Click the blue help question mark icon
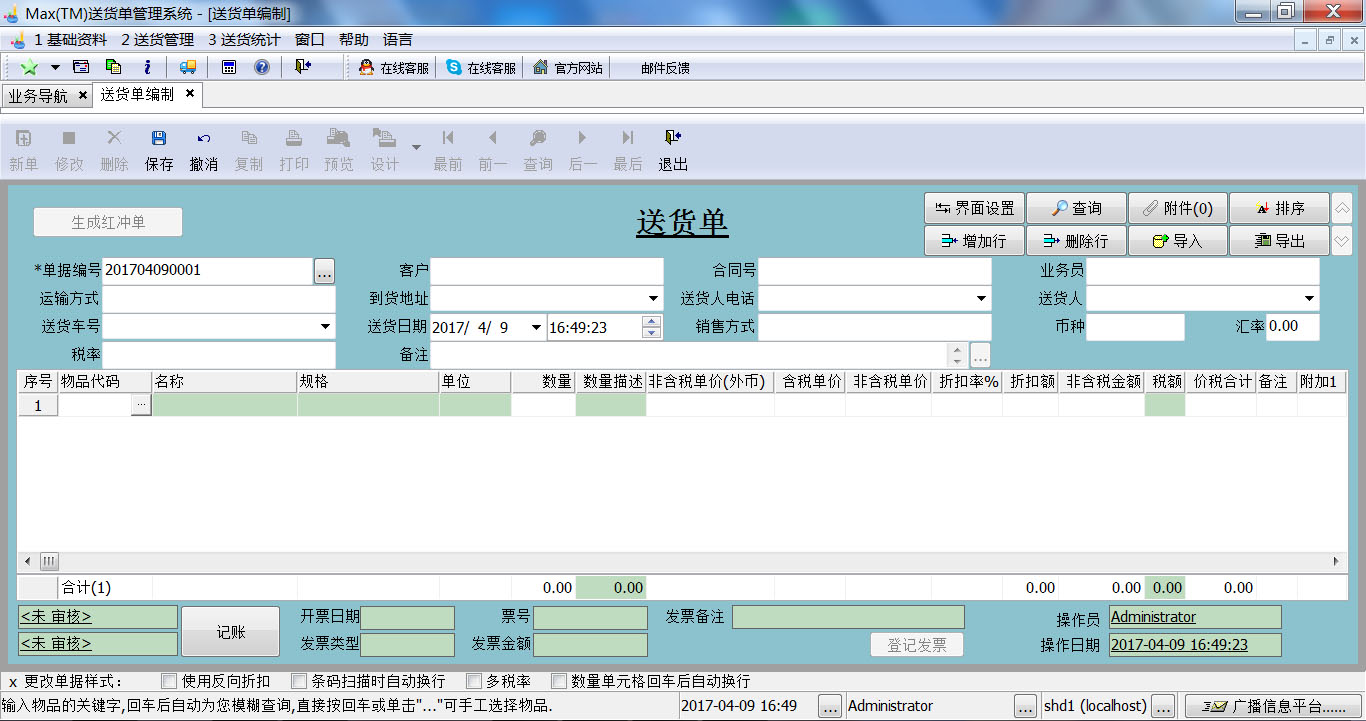1366x721 pixels. tap(262, 67)
